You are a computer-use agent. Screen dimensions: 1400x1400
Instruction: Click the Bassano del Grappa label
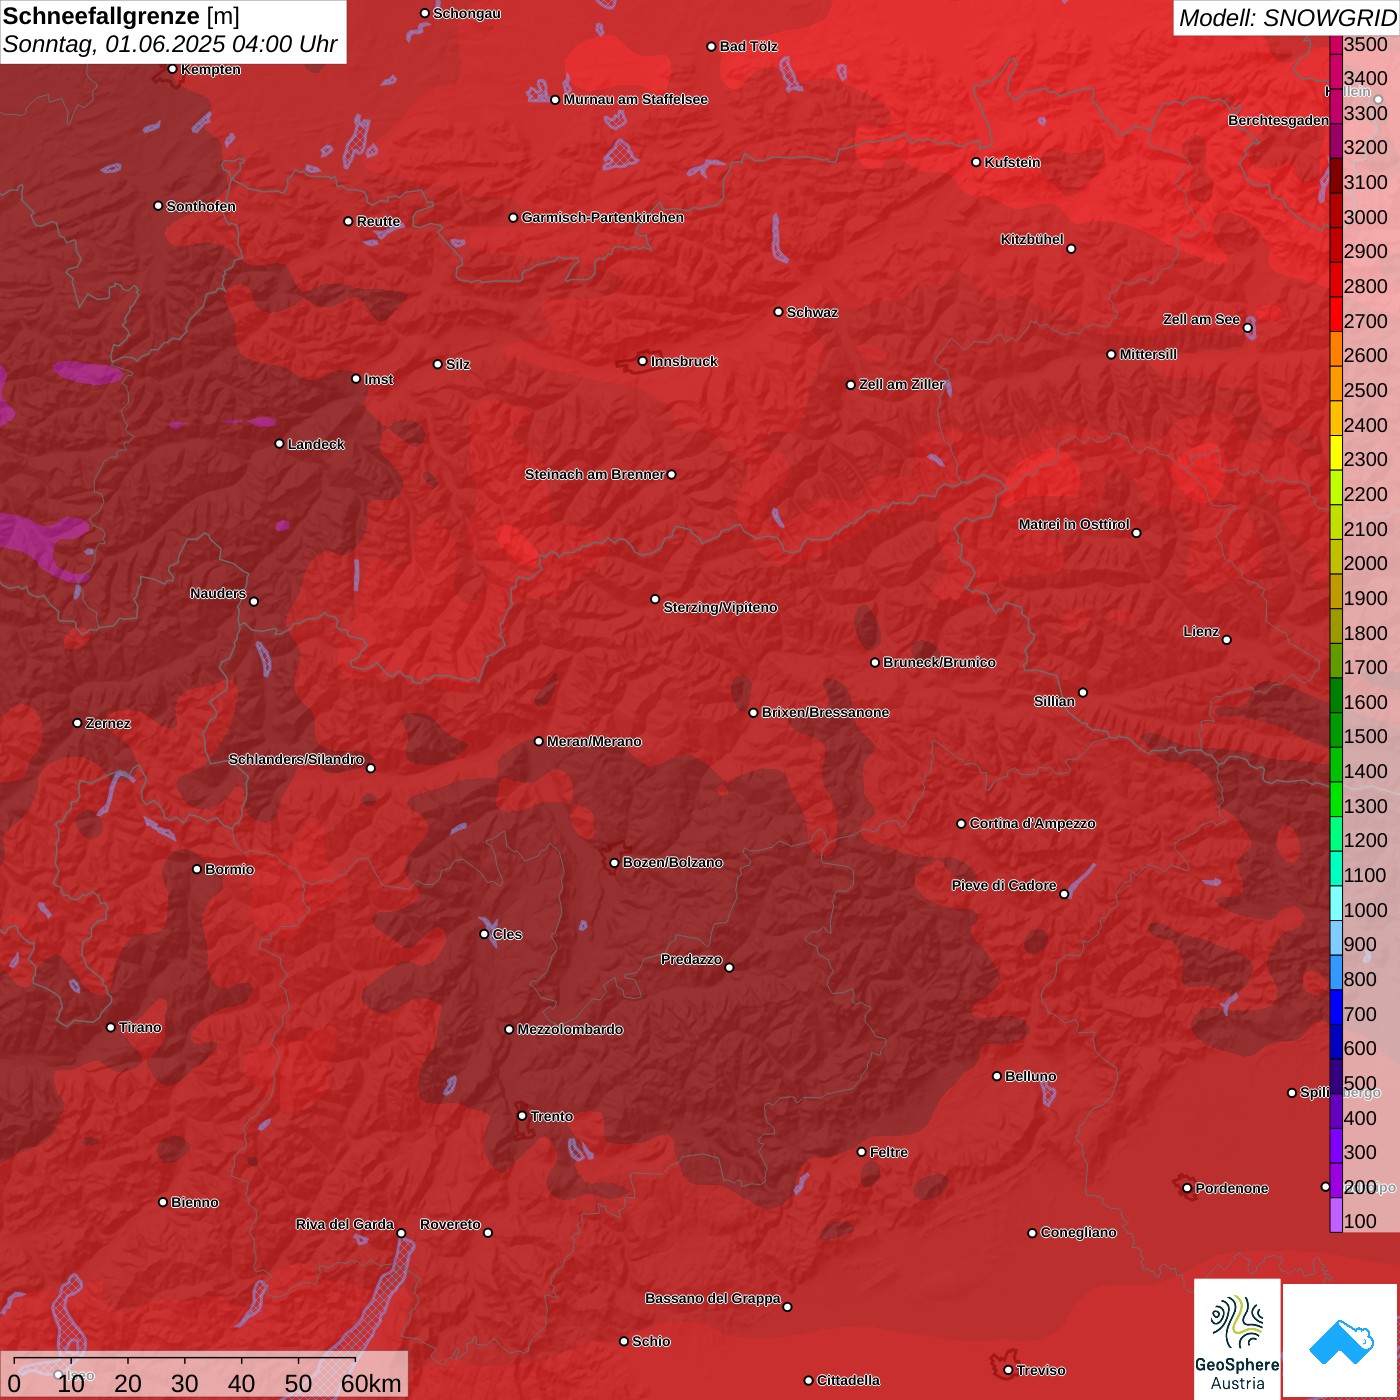[713, 1298]
